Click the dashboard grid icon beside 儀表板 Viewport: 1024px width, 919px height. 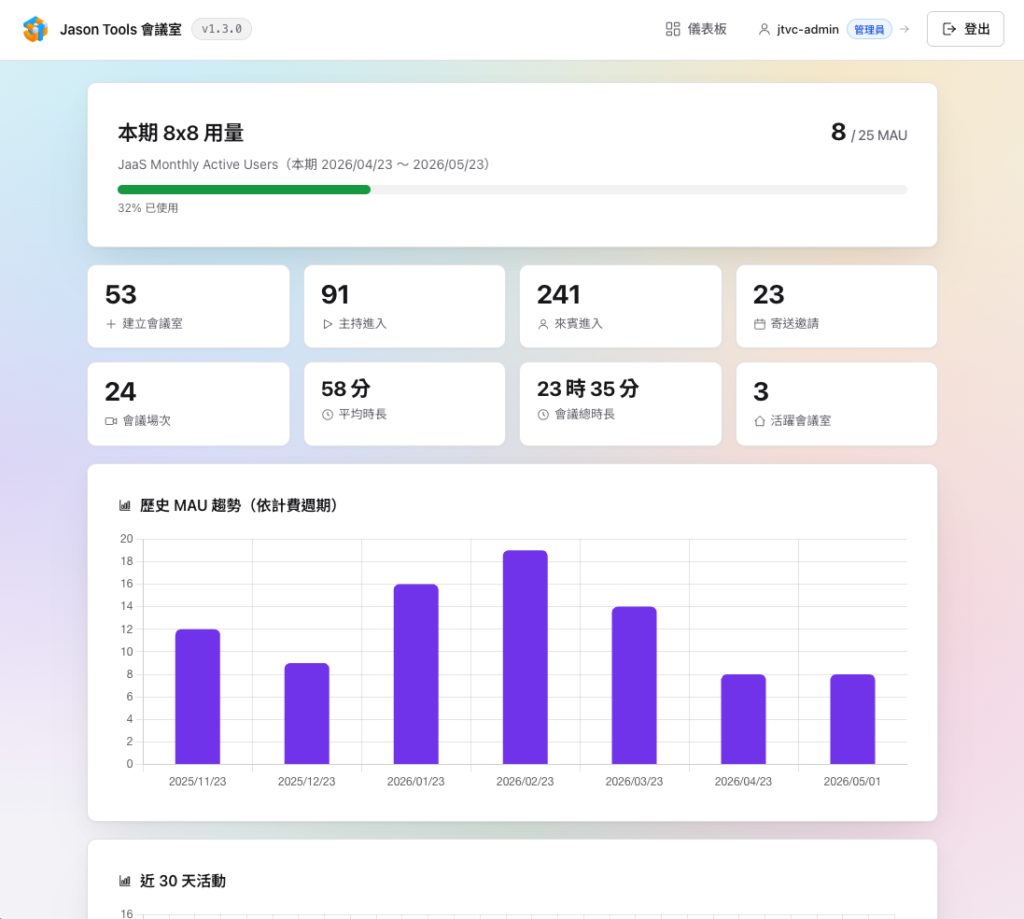click(x=673, y=29)
